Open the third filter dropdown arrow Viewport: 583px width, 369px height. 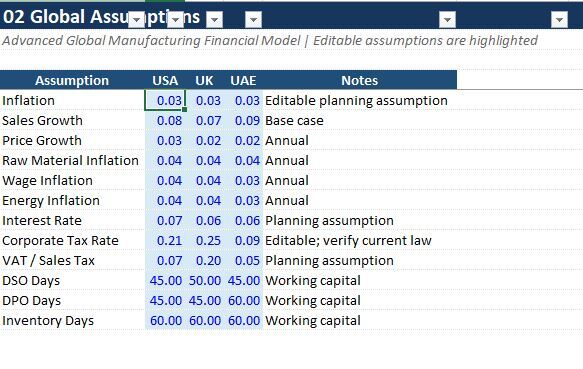(215, 20)
